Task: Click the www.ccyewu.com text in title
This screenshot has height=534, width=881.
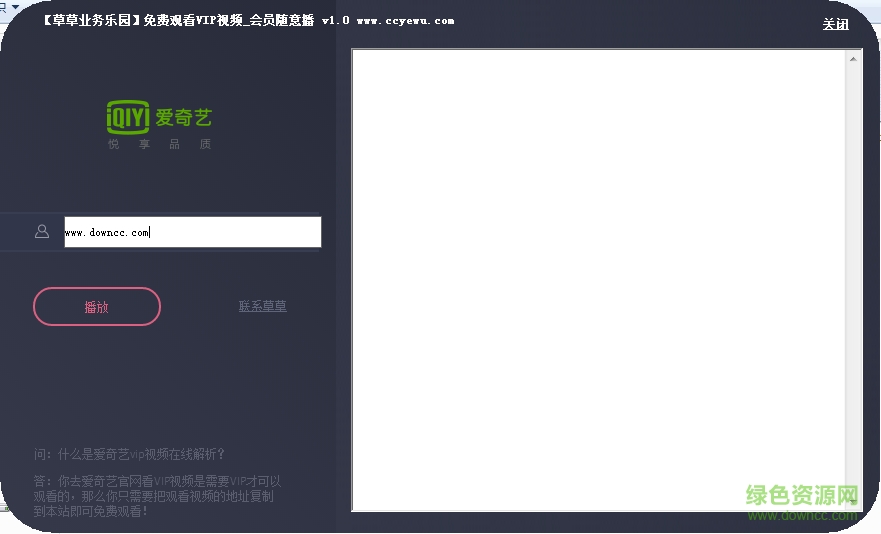Action: [405, 21]
